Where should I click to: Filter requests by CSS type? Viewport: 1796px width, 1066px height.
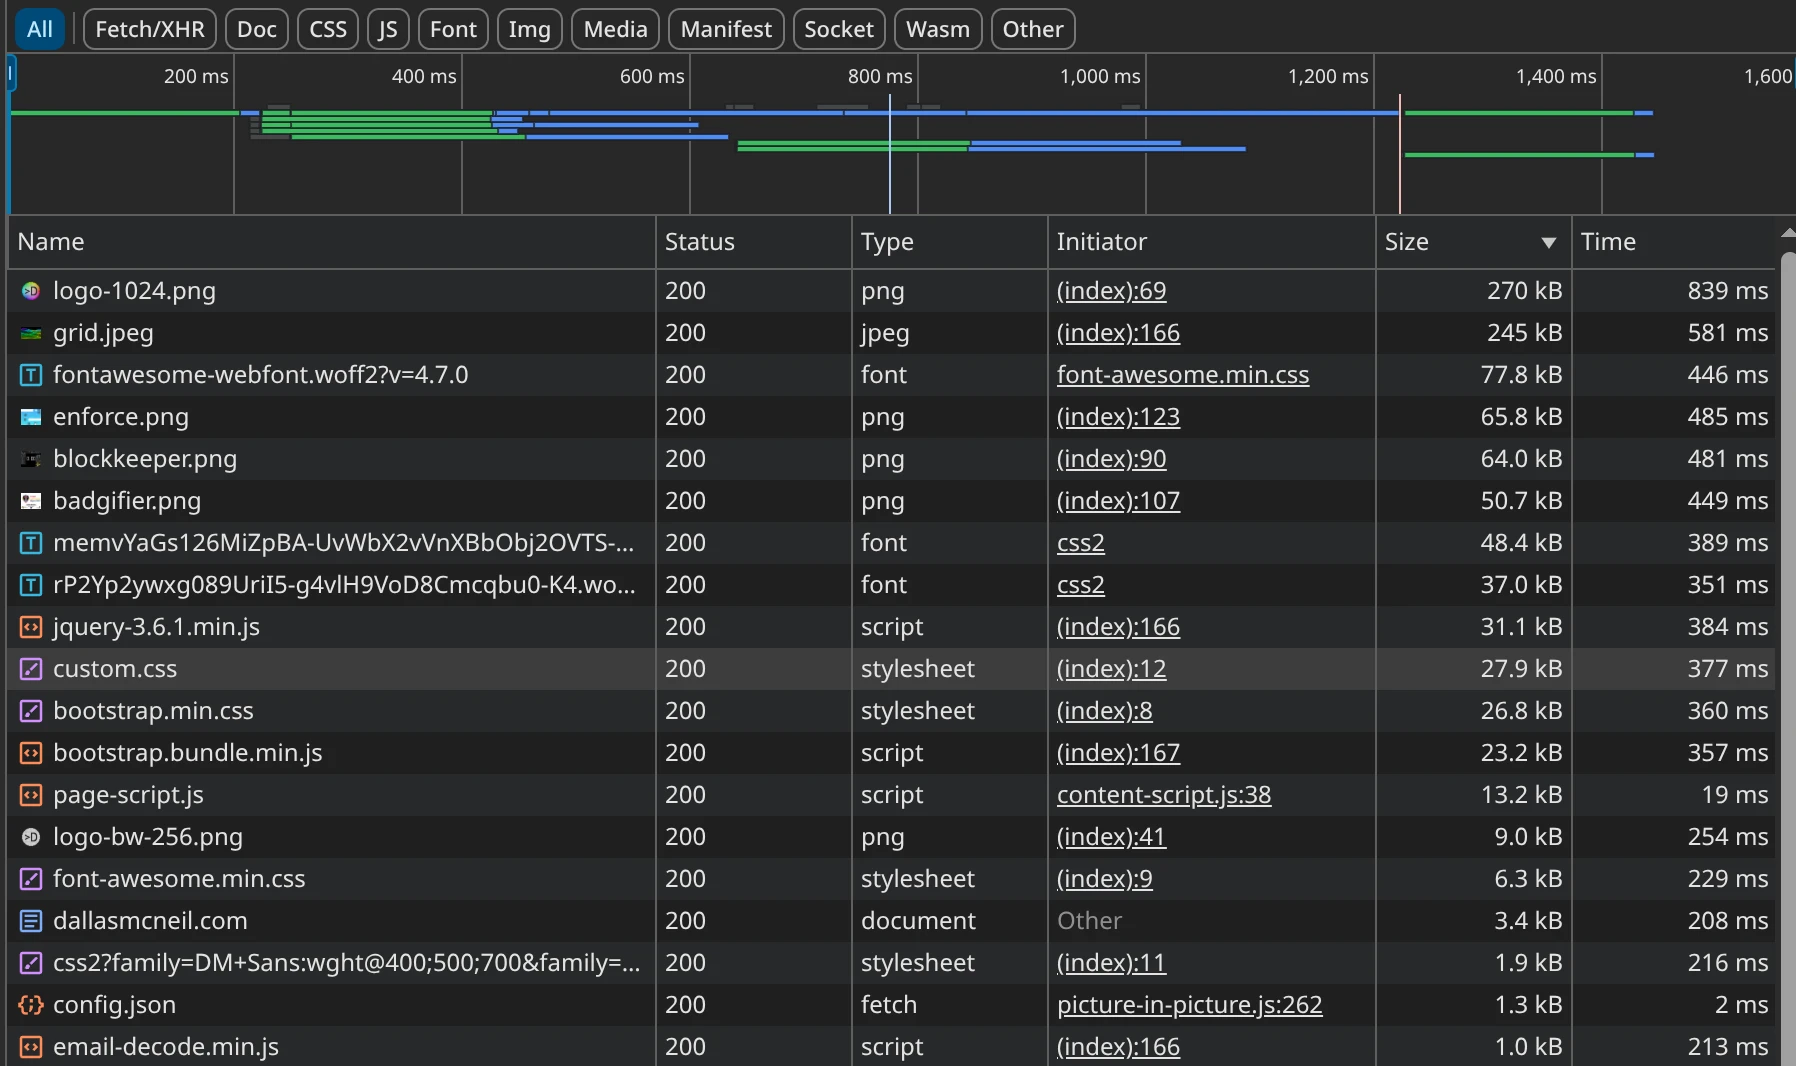(x=328, y=29)
